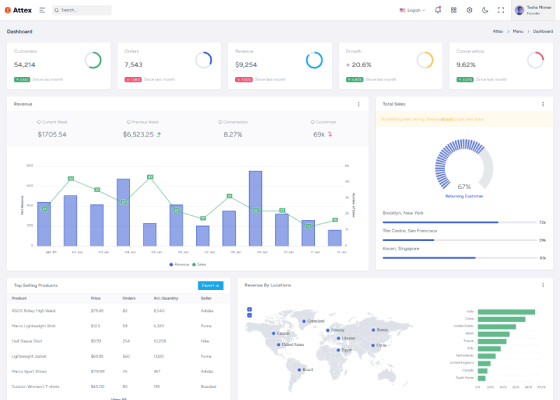Click the Attex logo
Screen dimensions: 560x400
(x=18, y=10)
